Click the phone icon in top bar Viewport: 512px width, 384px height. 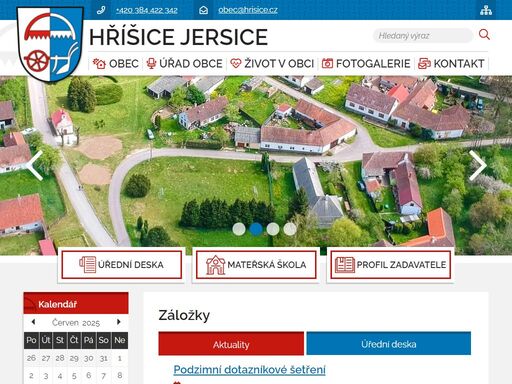tap(101, 10)
